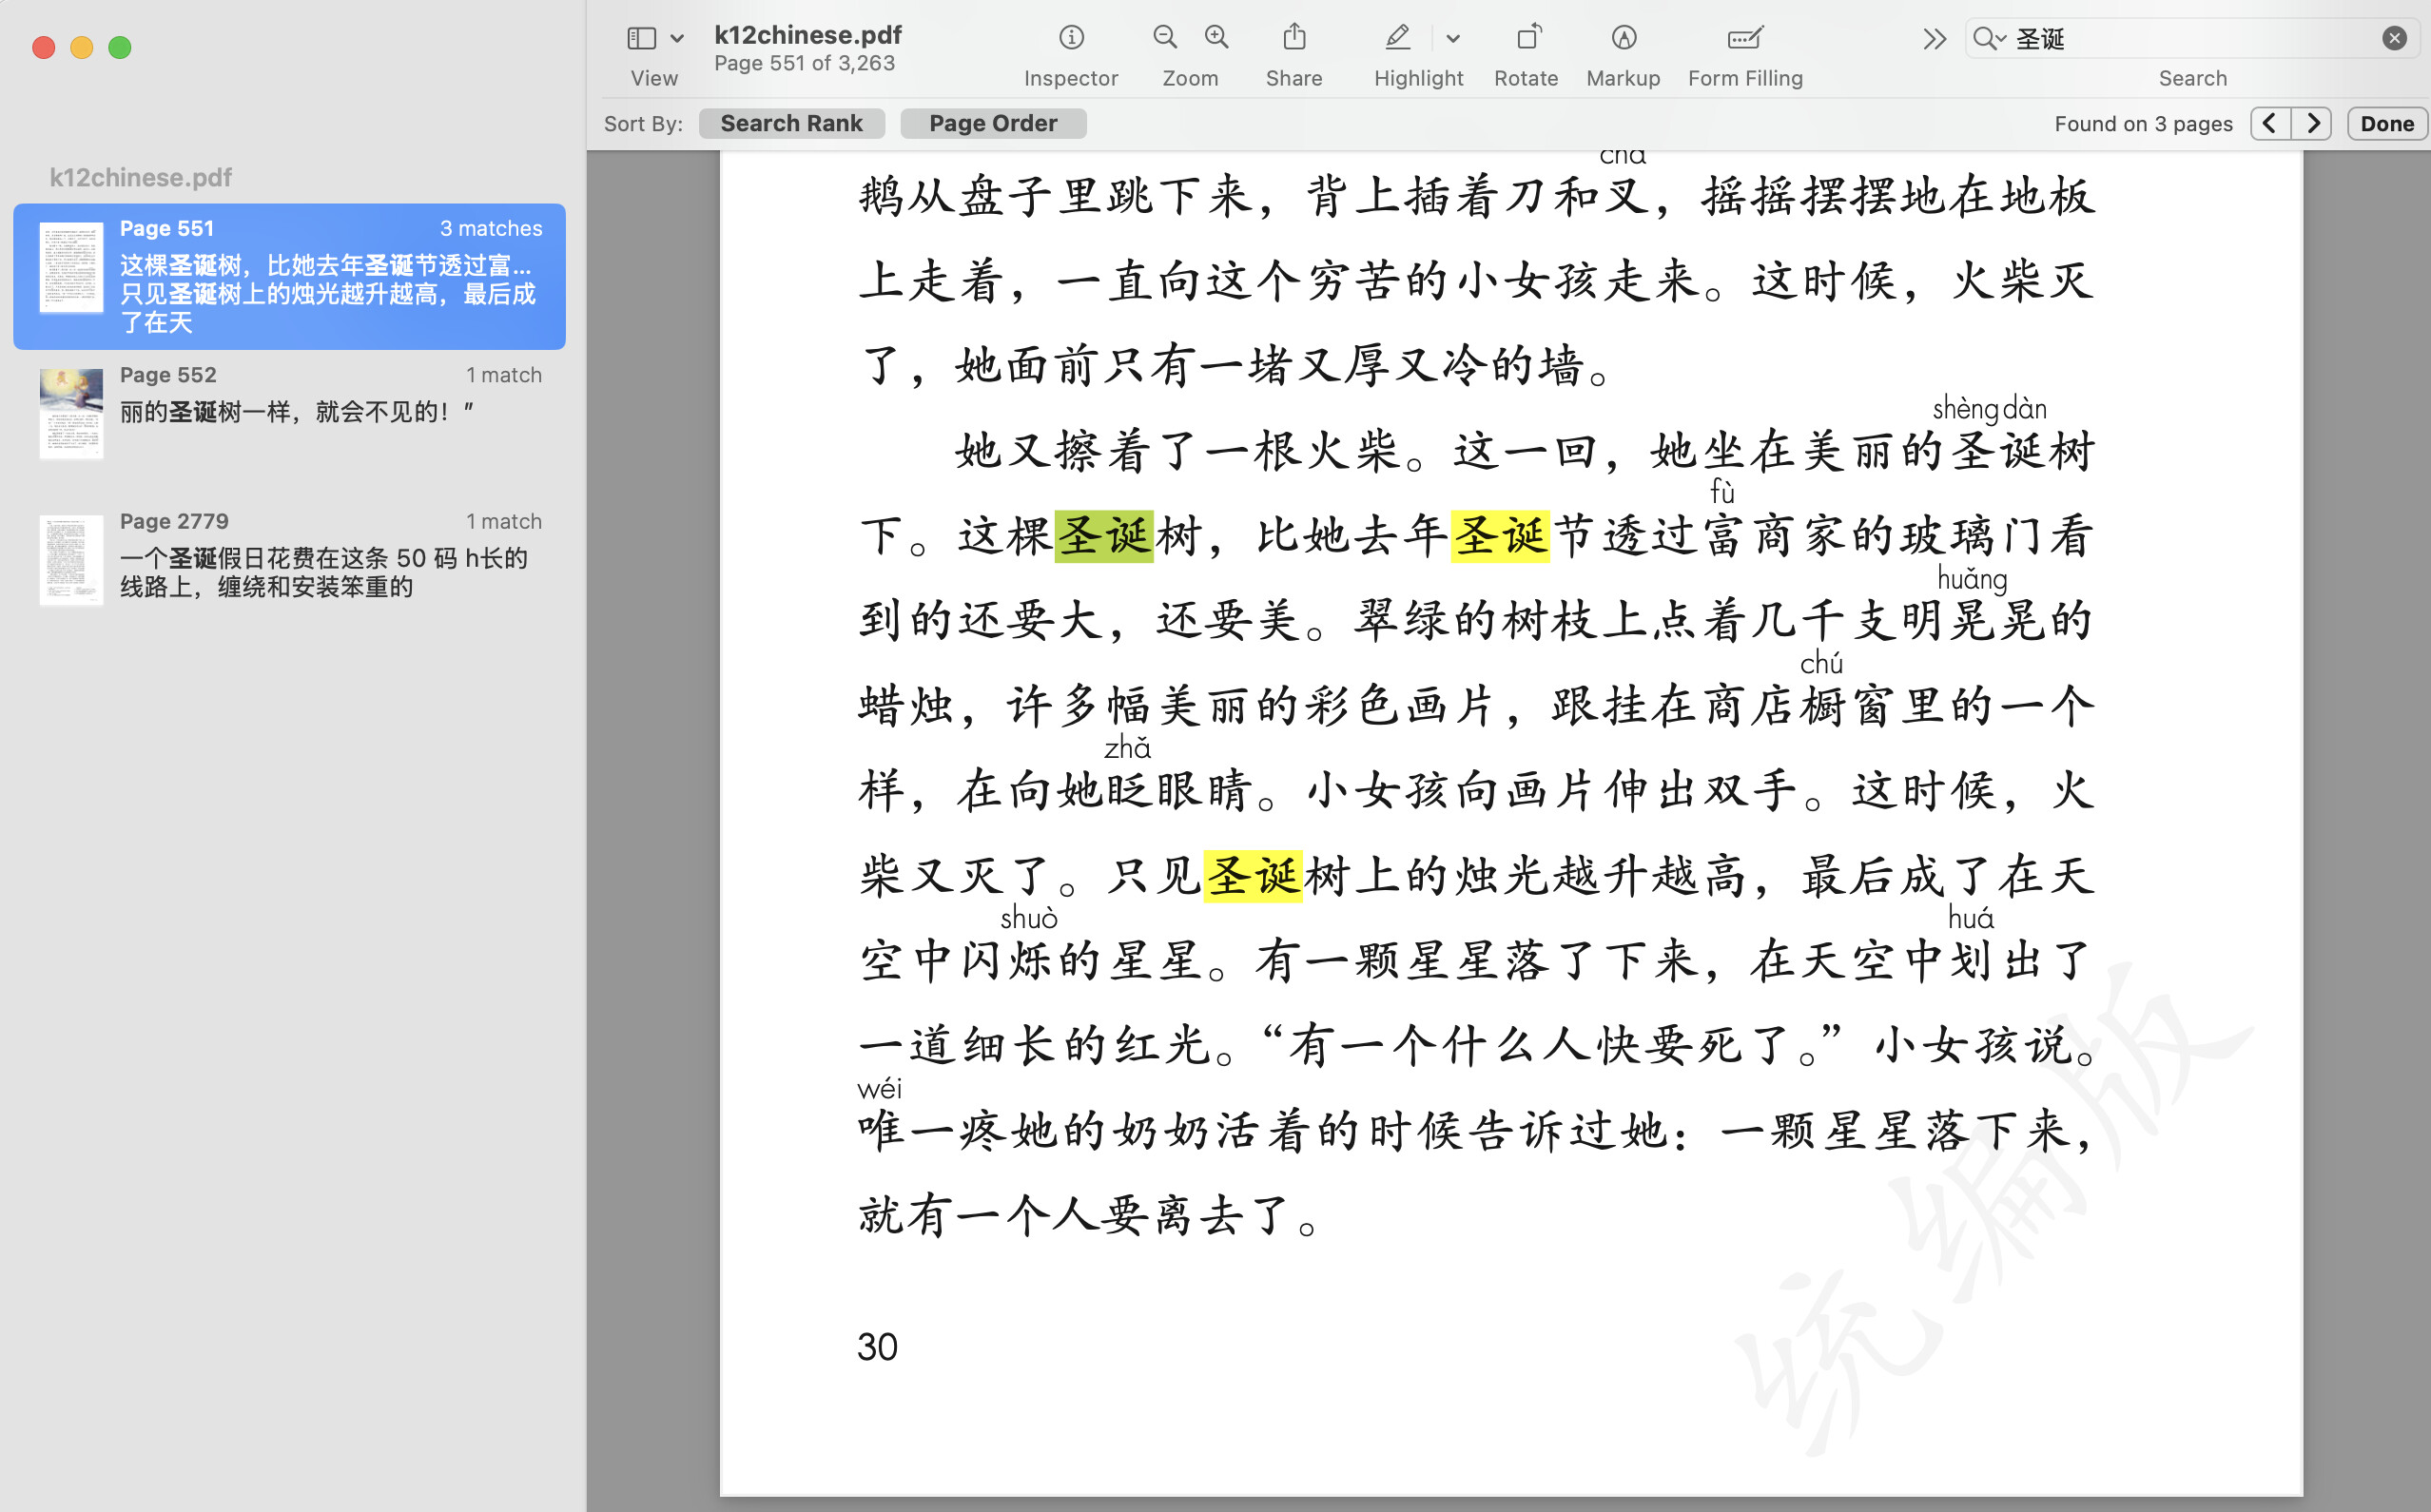The image size is (2431, 1512).
Task: Show the Markup toolbar
Action: [1623, 38]
